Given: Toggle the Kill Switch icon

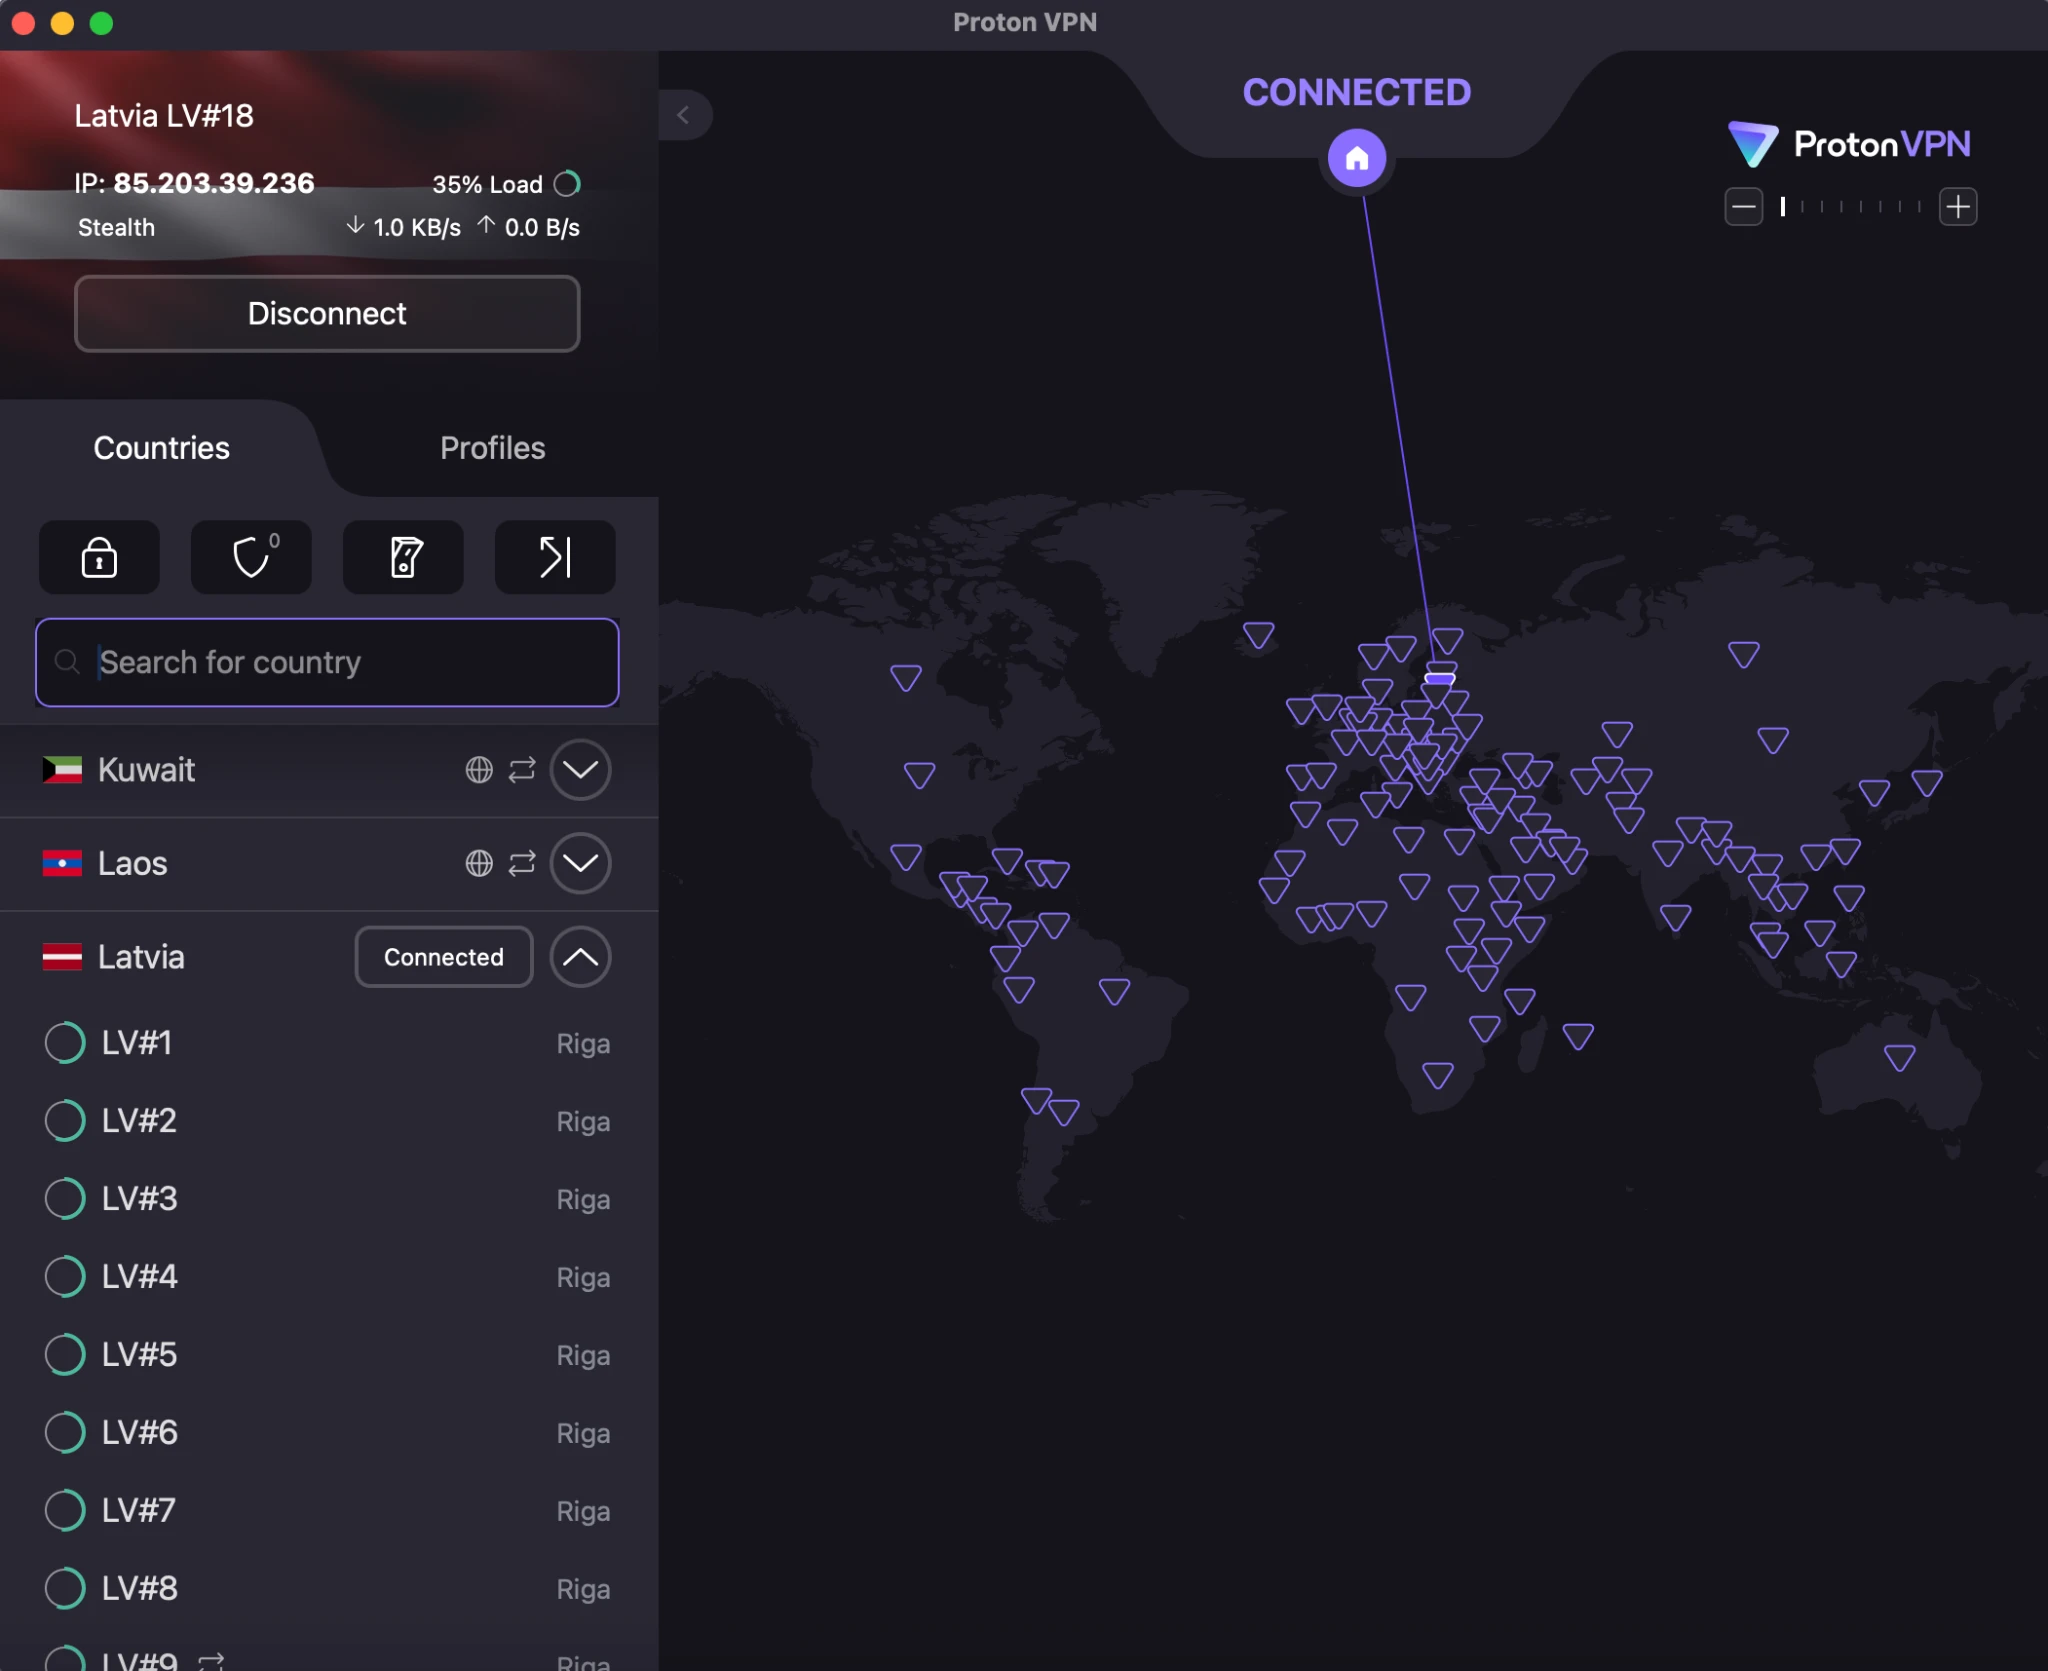Looking at the screenshot, I should (x=402, y=557).
